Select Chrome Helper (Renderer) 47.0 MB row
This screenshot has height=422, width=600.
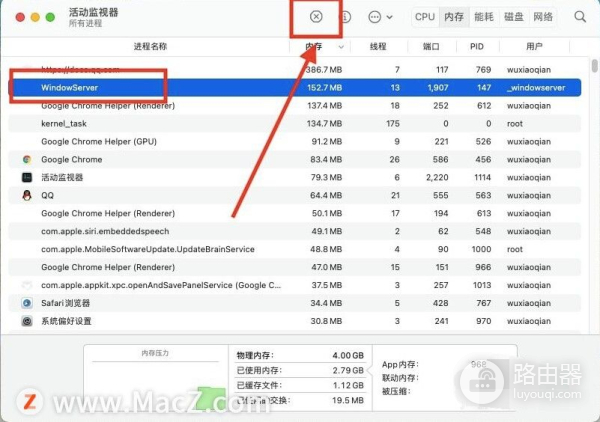pyautogui.click(x=295, y=267)
